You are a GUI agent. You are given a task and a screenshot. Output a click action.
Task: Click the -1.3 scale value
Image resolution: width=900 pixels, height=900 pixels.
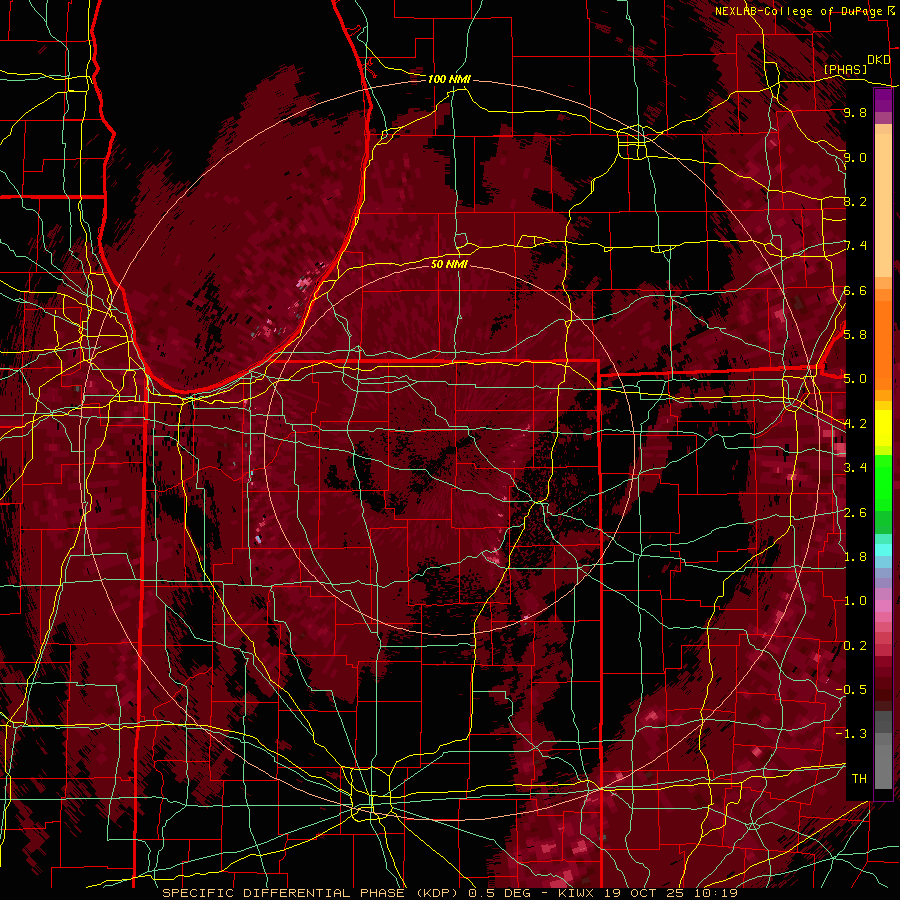click(851, 734)
